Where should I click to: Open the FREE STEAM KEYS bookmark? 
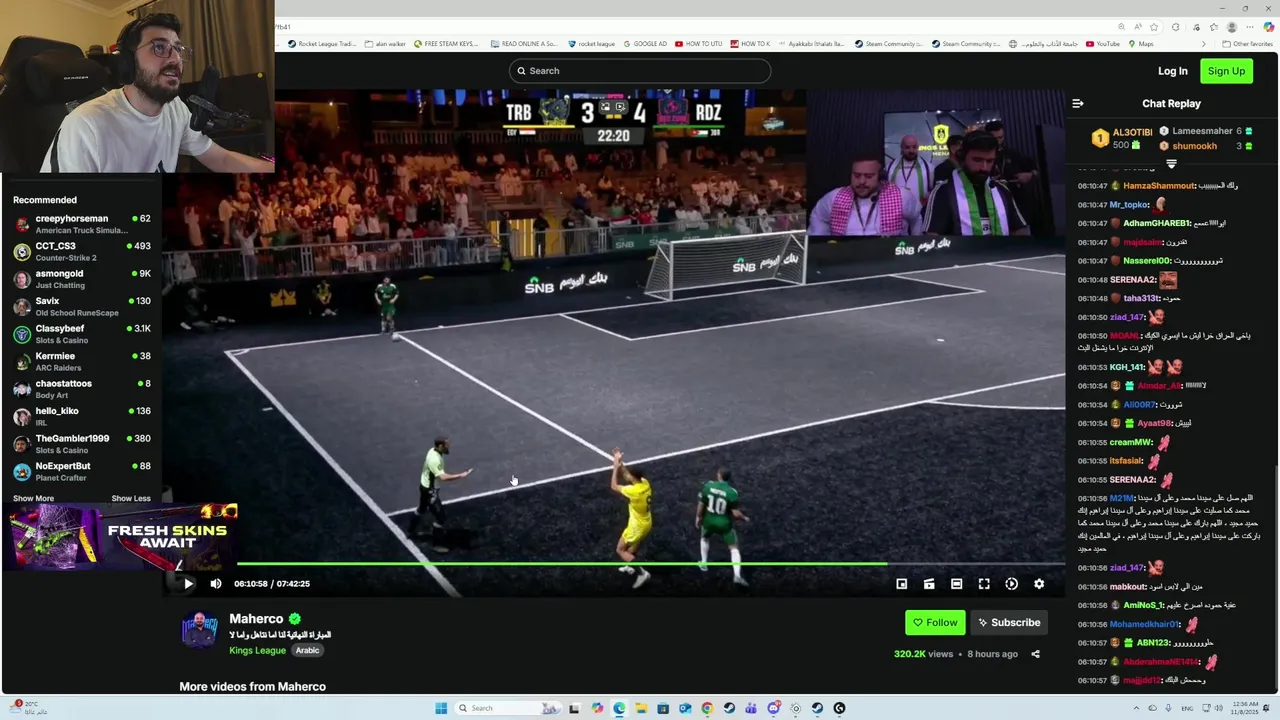point(446,44)
